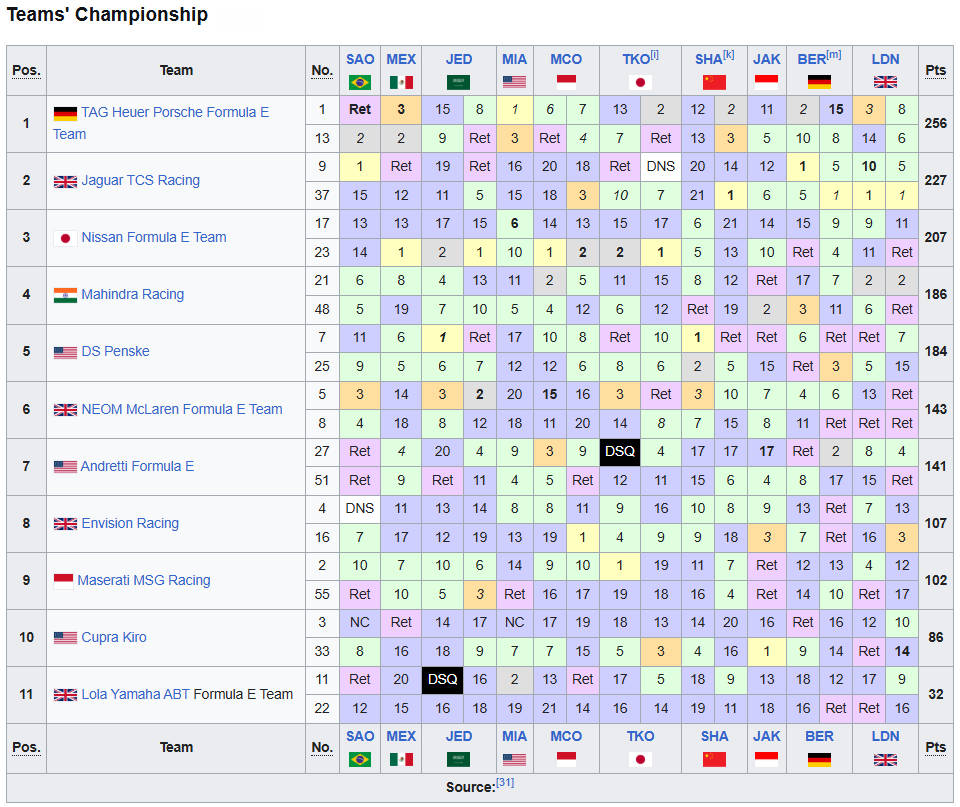Click Pos. abbreviation in top header
This screenshot has height=807, width=960.
(26, 70)
